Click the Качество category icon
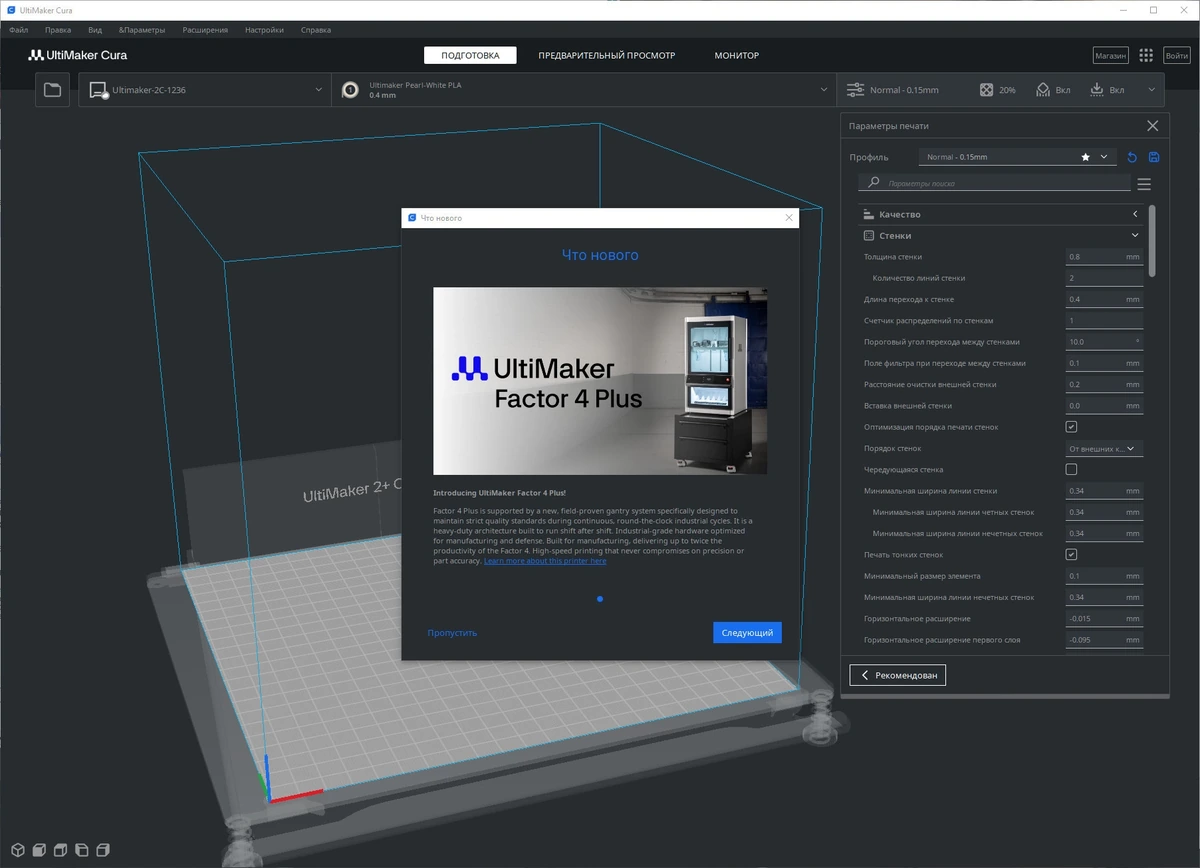Viewport: 1200px width, 868px height. [x=868, y=214]
